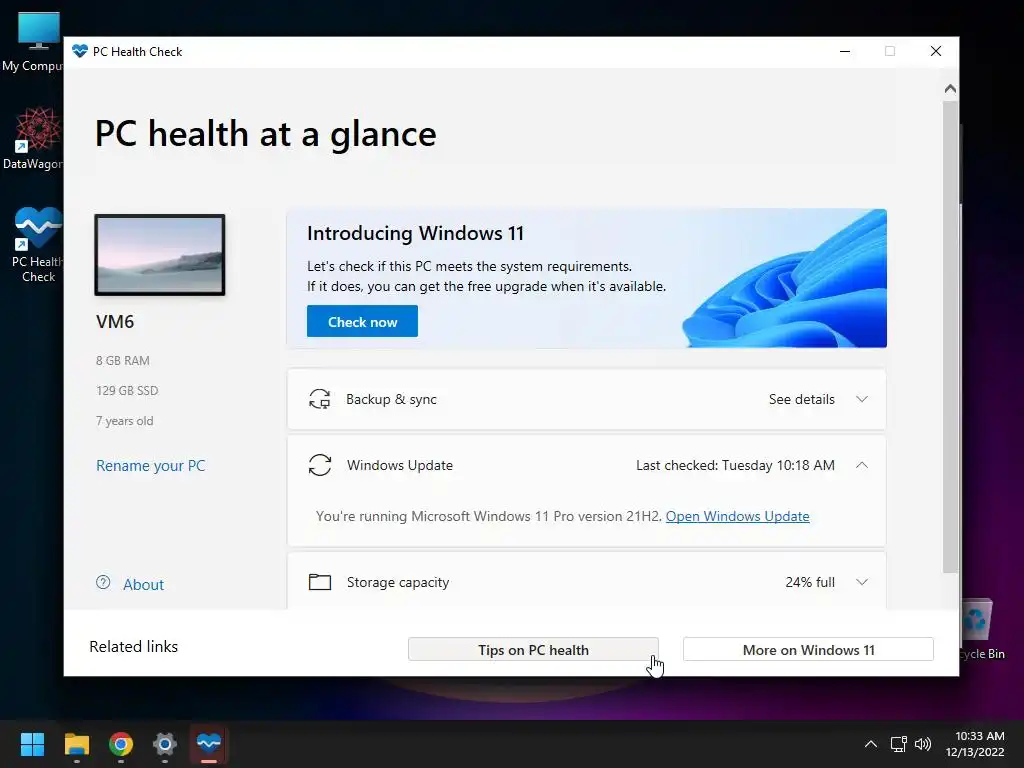Click the Backup & sync icon
This screenshot has width=1024, height=768.
point(319,399)
